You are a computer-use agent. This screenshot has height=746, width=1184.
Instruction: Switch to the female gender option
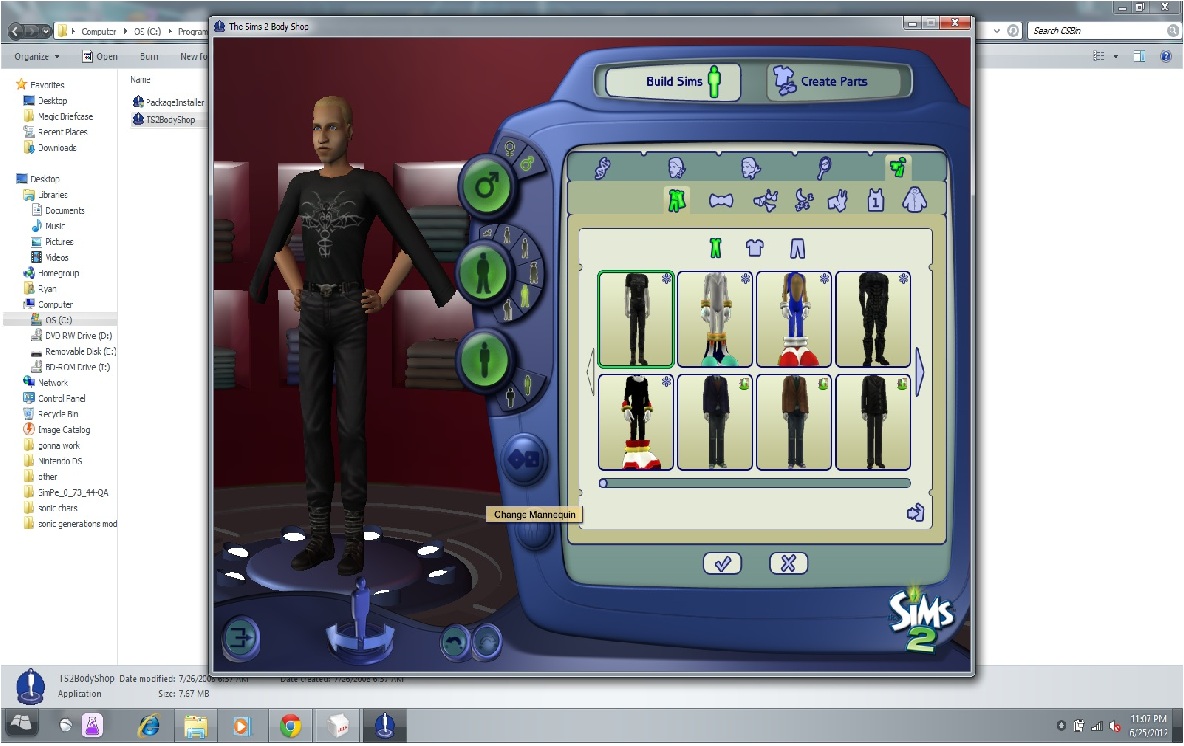coord(510,148)
